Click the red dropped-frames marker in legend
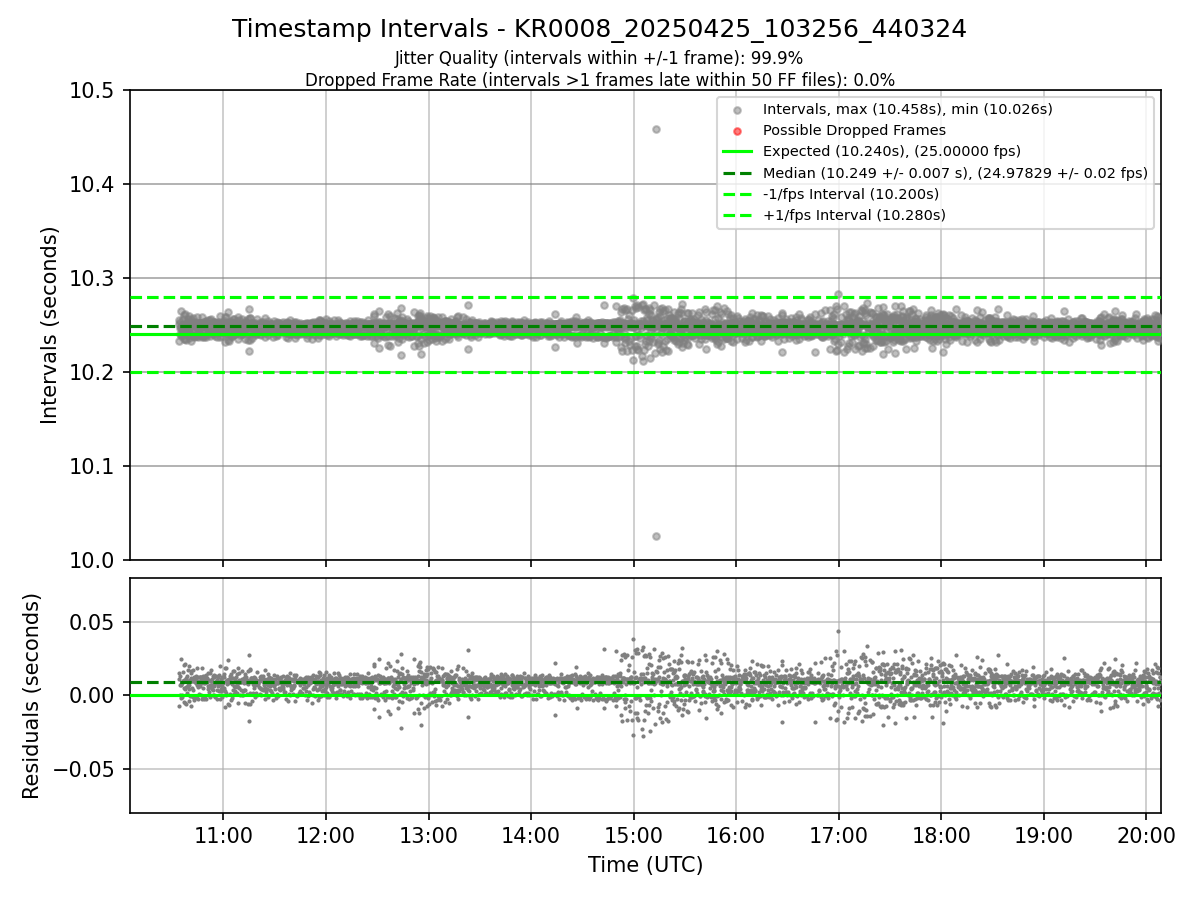Image resolution: width=1200 pixels, height=900 pixels. 737,130
